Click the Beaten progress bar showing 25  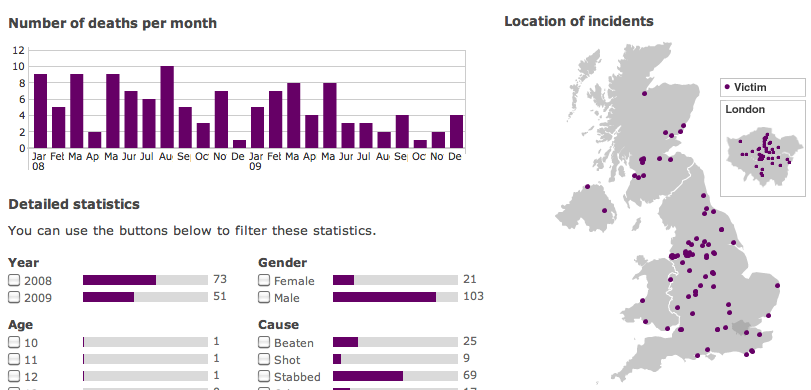click(395, 342)
